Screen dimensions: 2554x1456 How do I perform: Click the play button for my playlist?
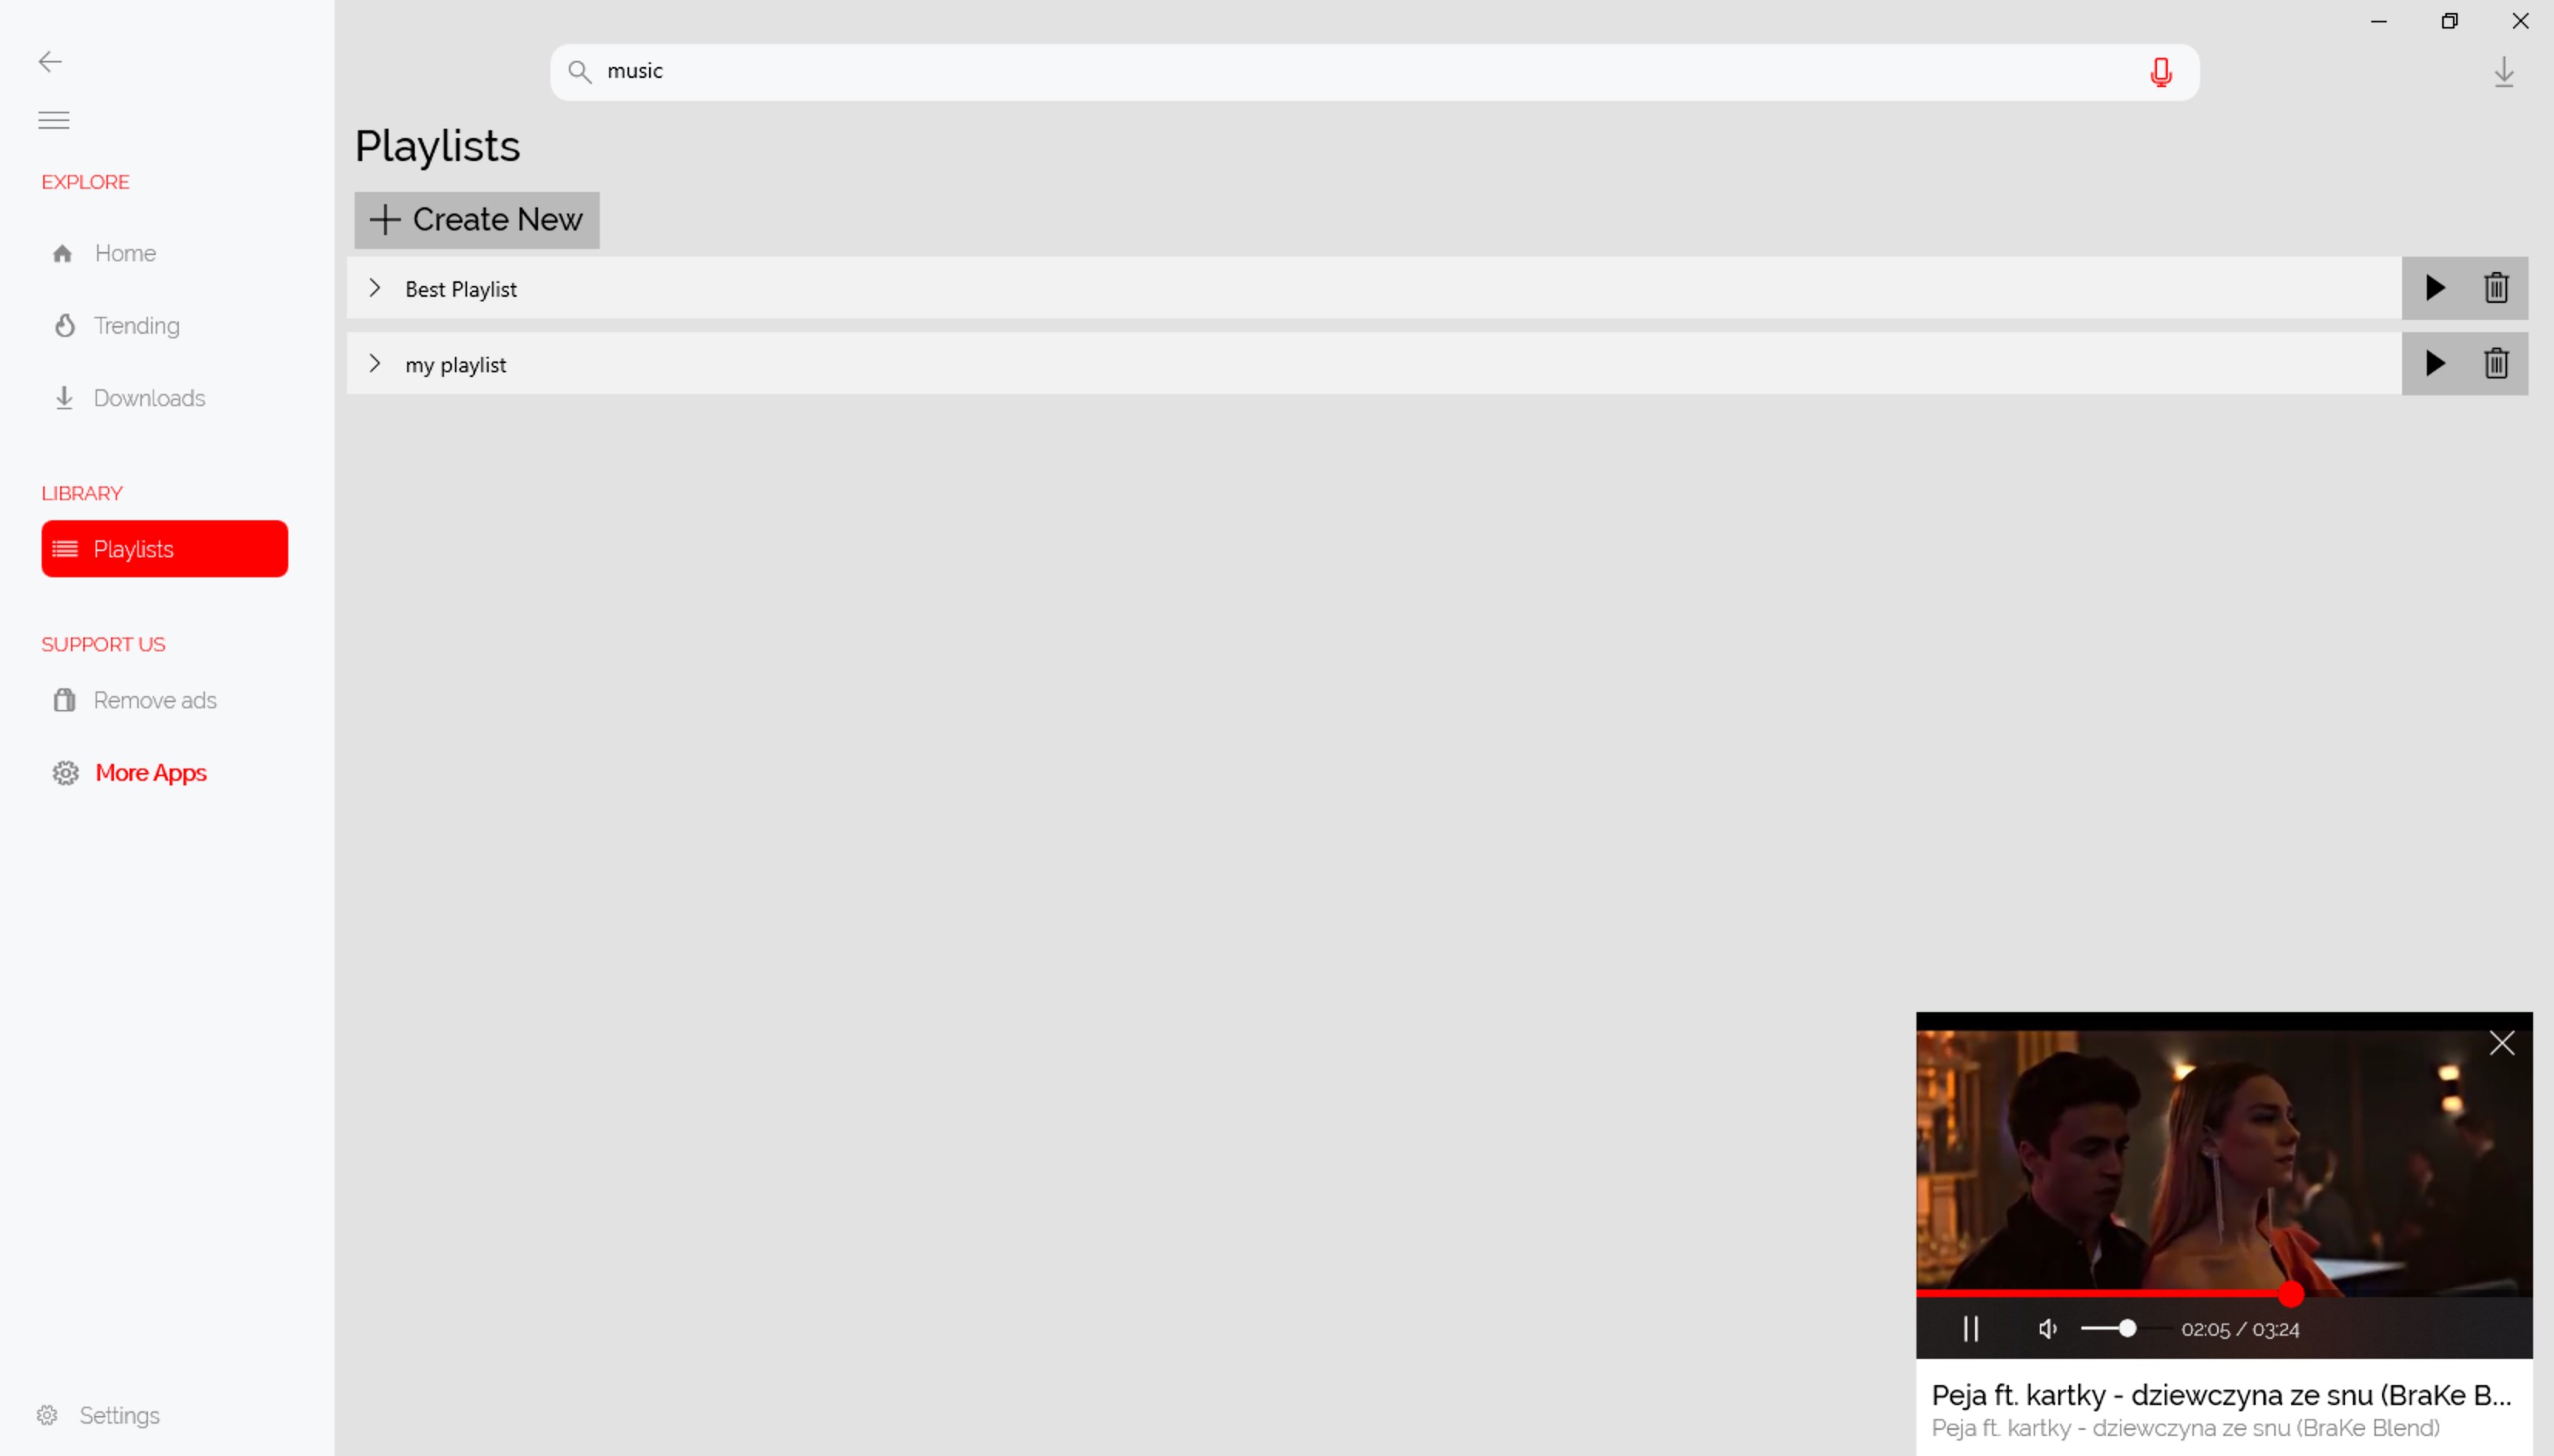pyautogui.click(x=2435, y=363)
